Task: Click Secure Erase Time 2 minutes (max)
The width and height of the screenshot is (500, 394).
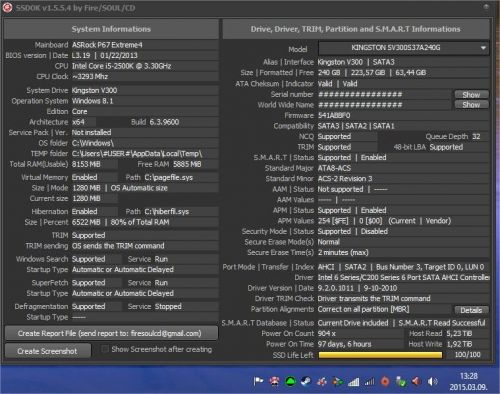Action: 343,252
